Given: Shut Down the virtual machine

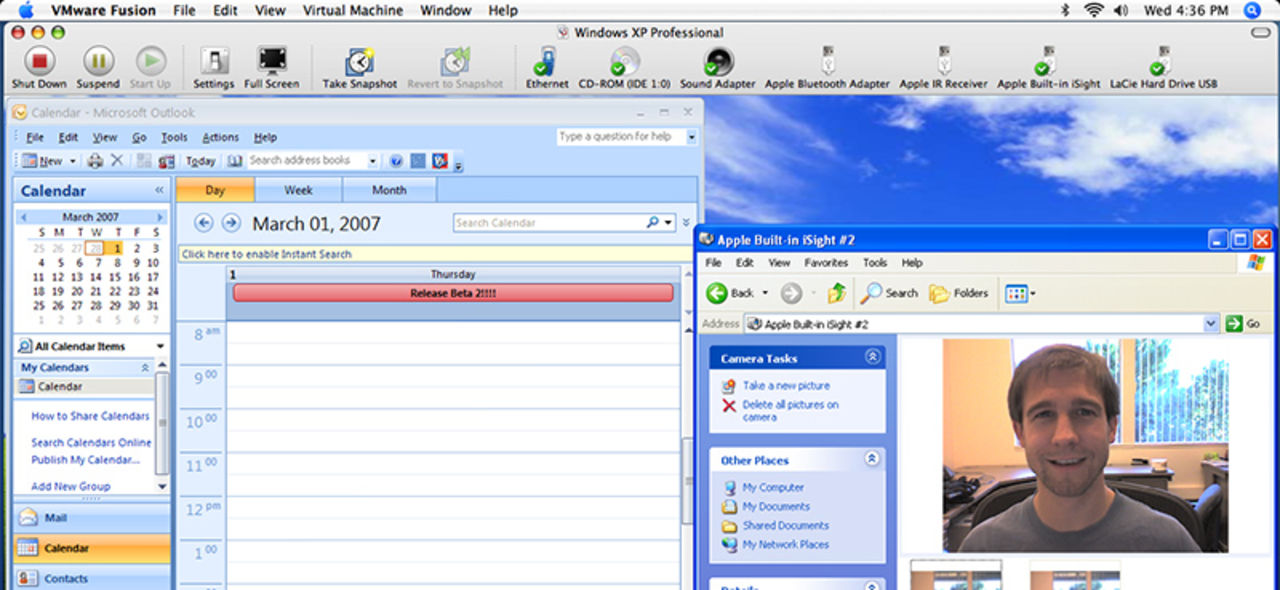Looking at the screenshot, I should click(x=38, y=62).
